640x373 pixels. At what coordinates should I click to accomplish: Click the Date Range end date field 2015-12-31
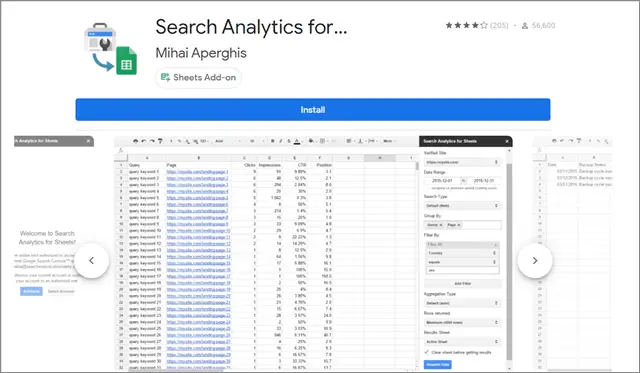[x=483, y=180]
